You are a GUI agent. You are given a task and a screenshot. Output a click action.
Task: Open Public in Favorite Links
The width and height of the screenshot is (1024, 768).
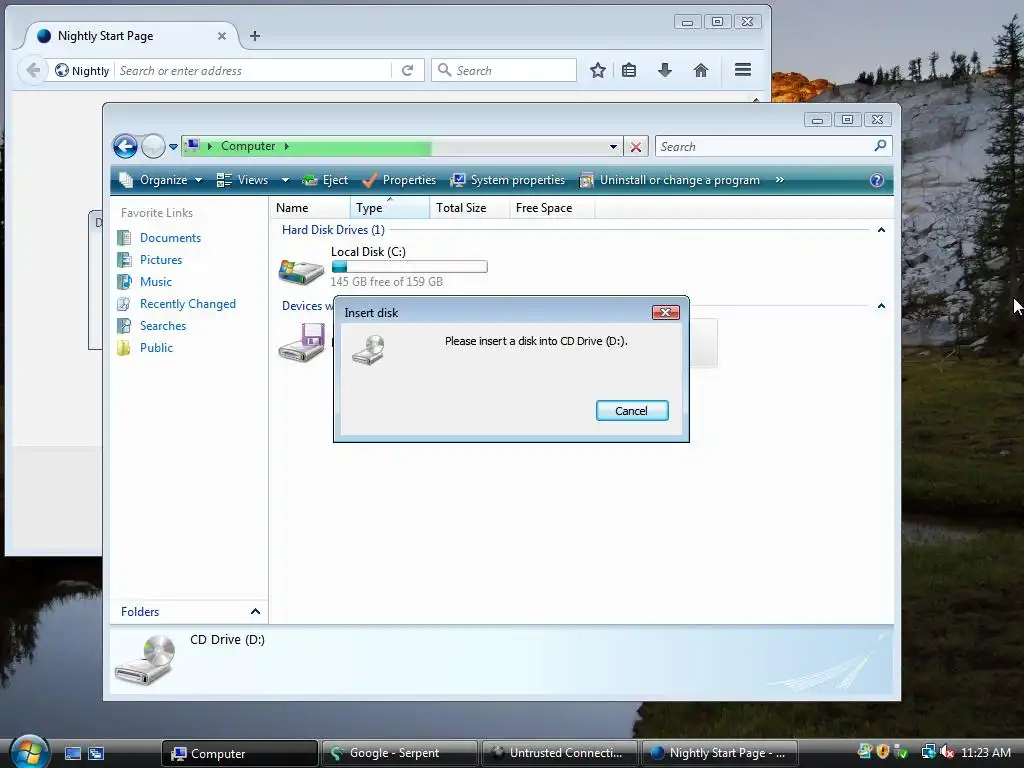click(156, 347)
